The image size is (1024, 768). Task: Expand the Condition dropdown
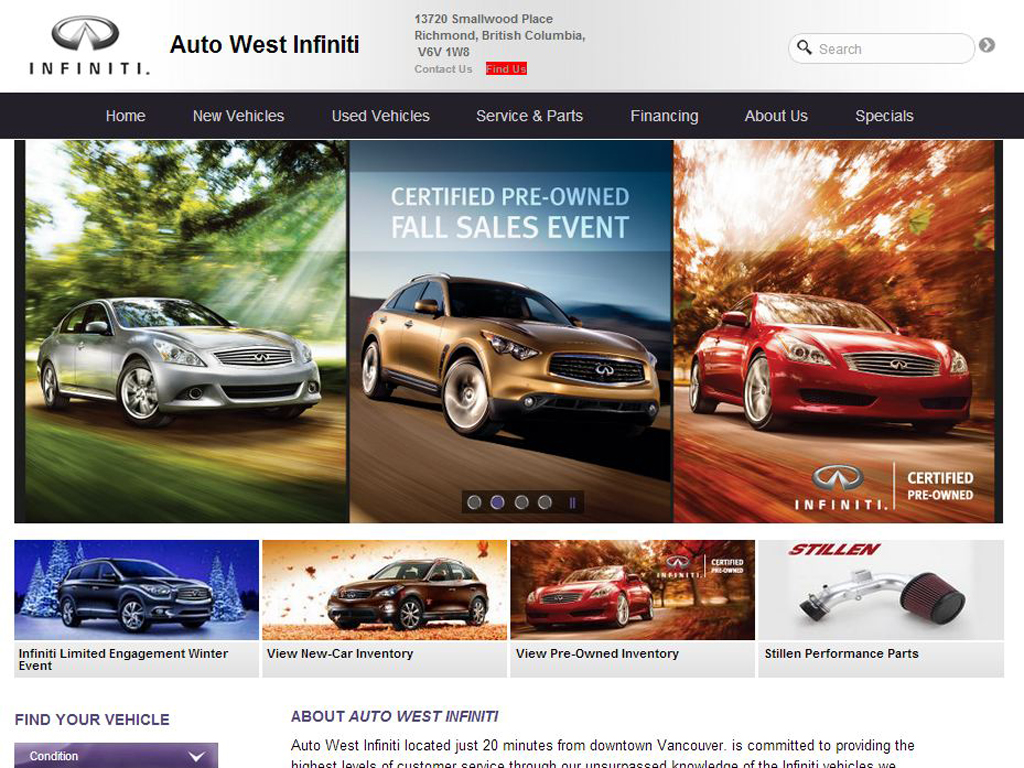coord(116,756)
